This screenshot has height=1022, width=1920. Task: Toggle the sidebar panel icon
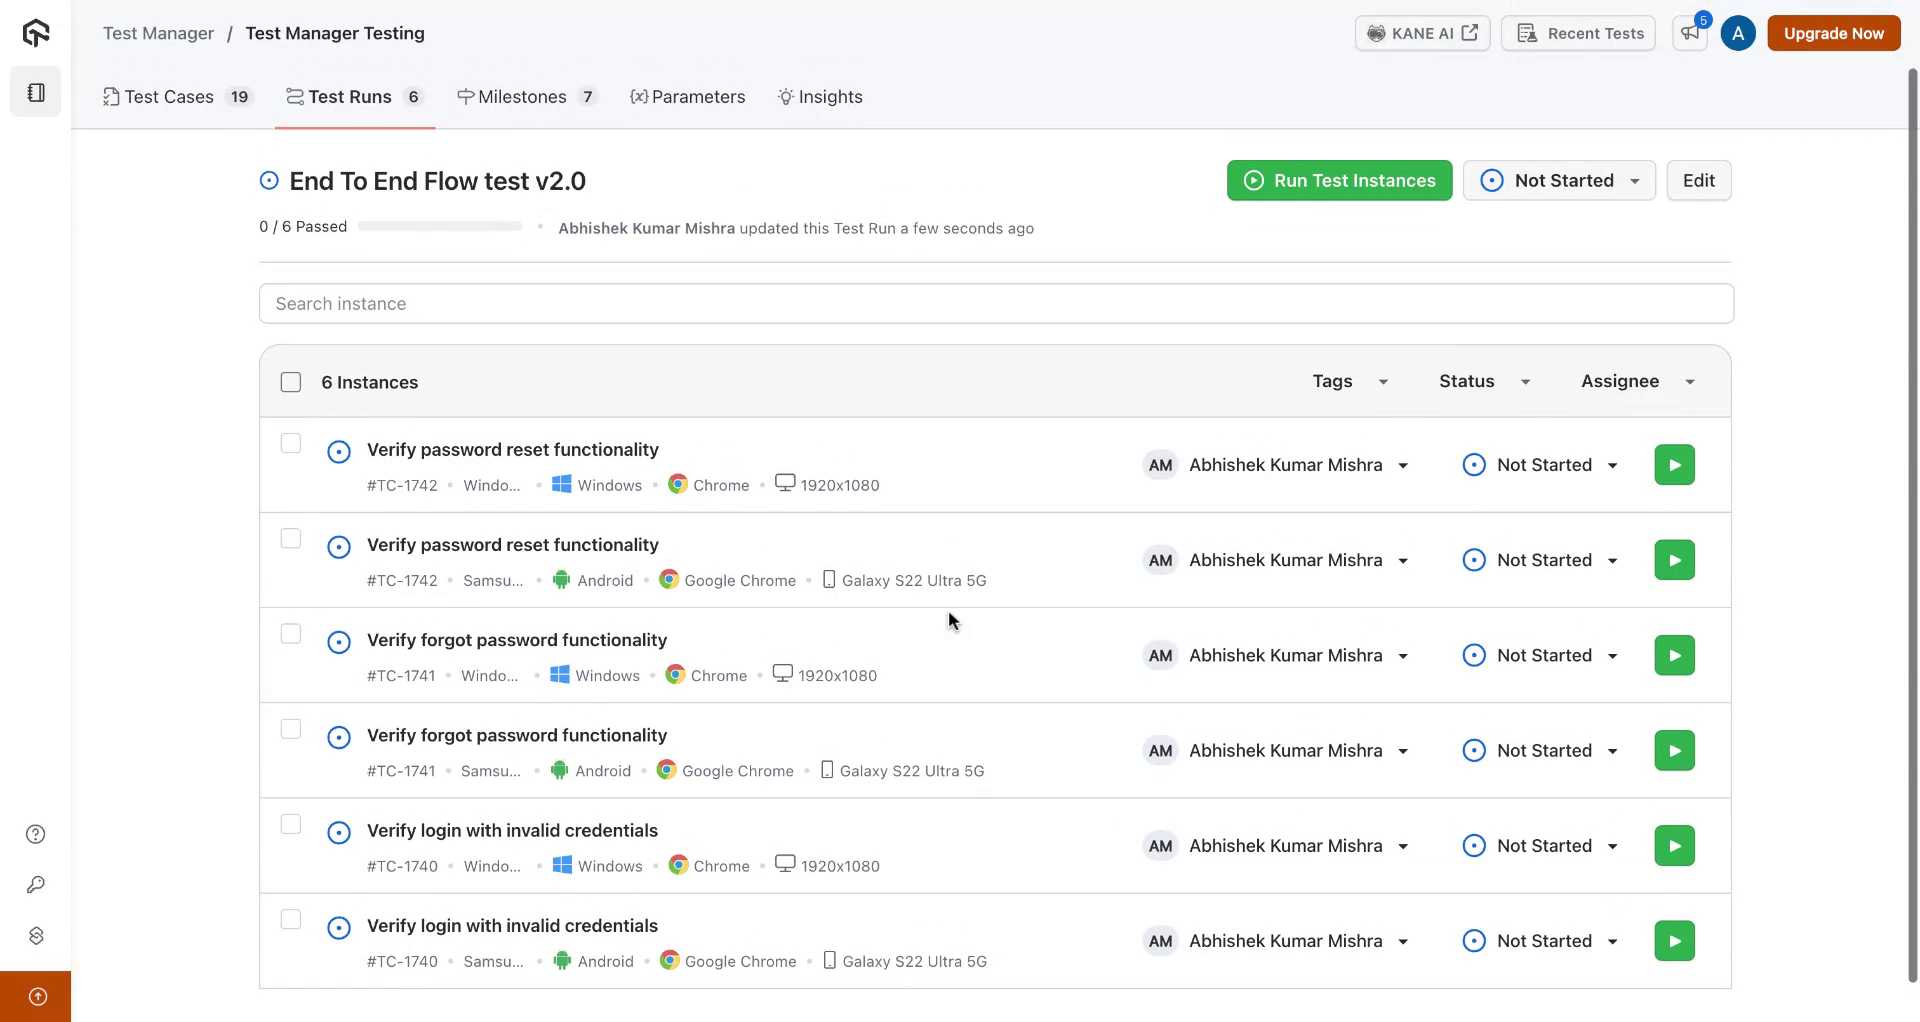pyautogui.click(x=36, y=92)
